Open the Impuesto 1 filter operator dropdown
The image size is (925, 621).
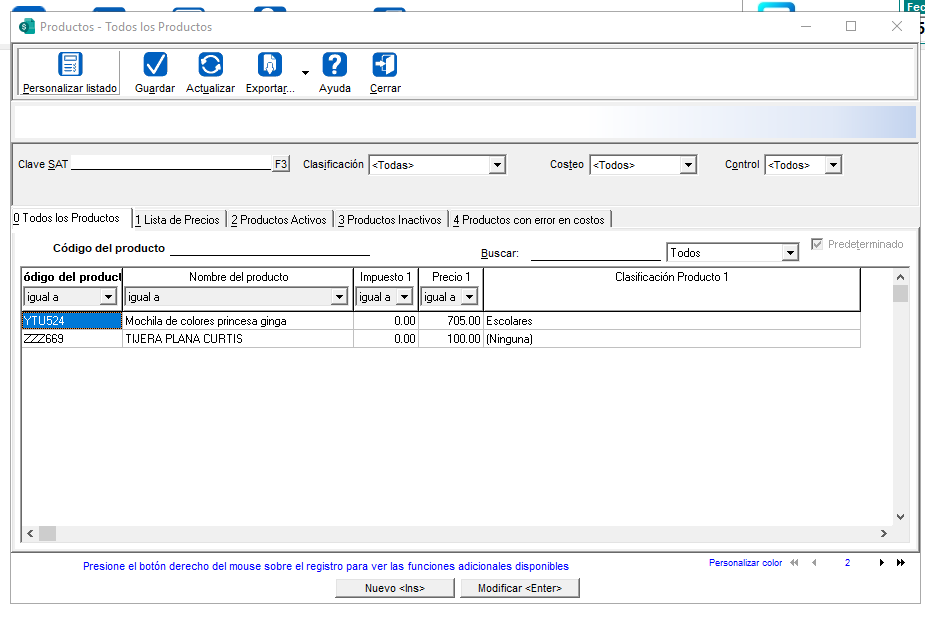click(x=404, y=297)
